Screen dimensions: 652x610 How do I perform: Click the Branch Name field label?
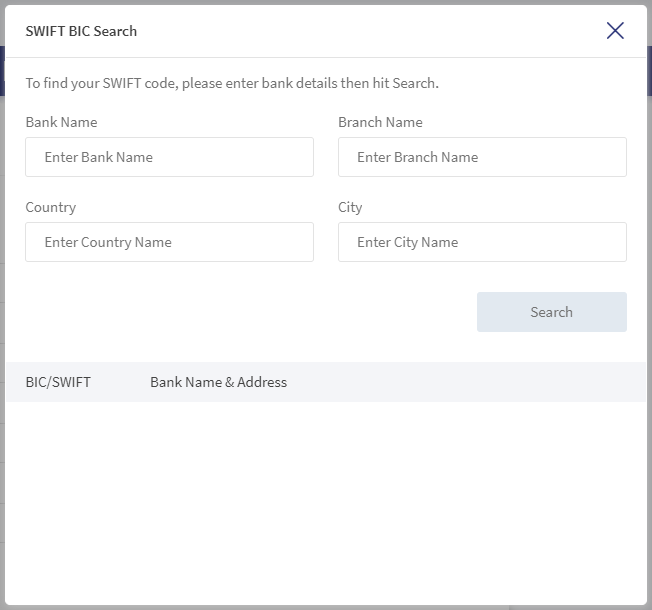pos(380,122)
